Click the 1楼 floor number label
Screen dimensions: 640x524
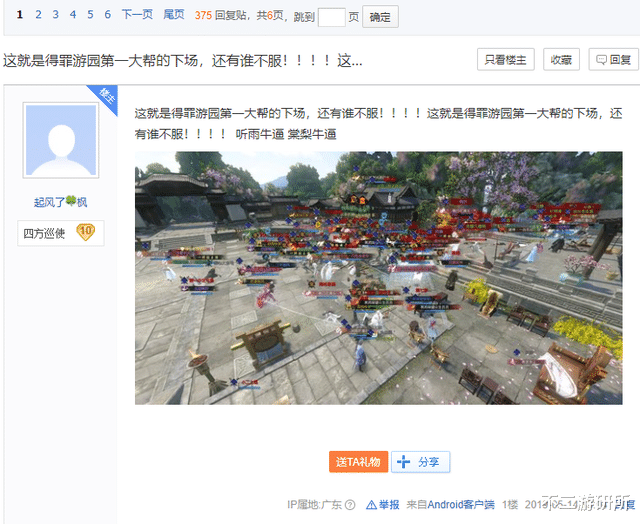509,505
